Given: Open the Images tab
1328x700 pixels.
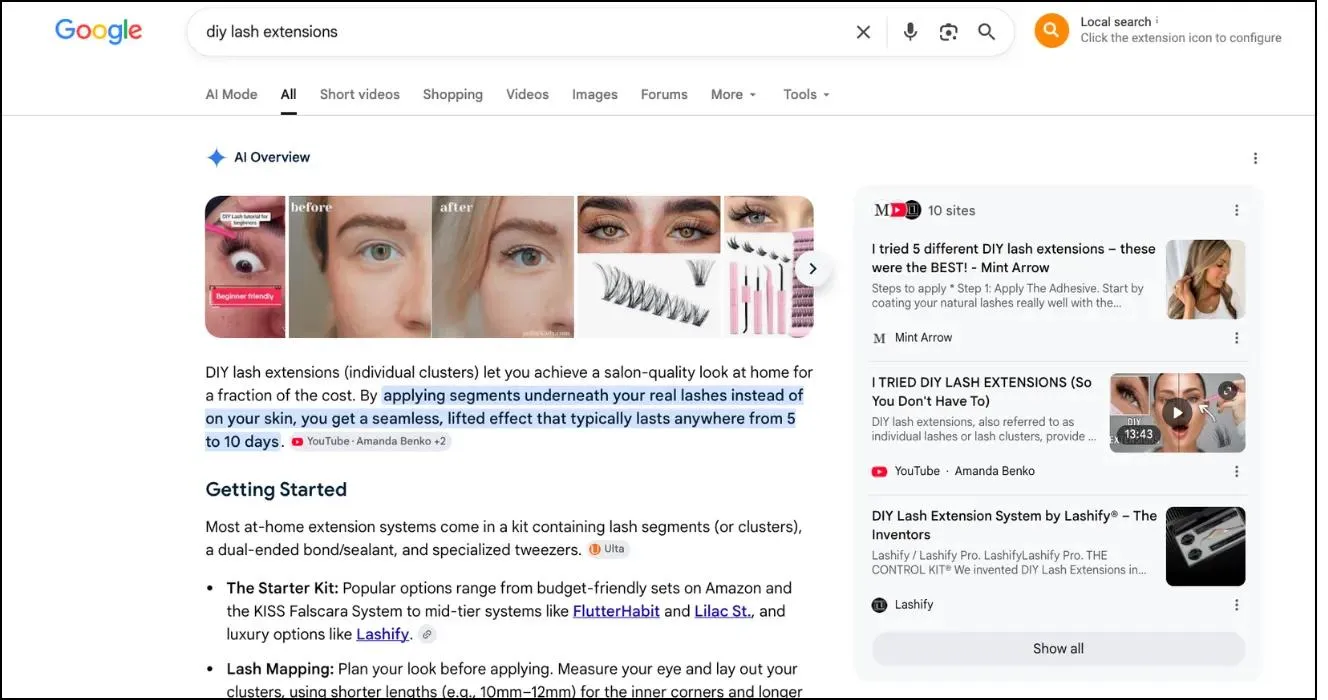Looking at the screenshot, I should 595,94.
